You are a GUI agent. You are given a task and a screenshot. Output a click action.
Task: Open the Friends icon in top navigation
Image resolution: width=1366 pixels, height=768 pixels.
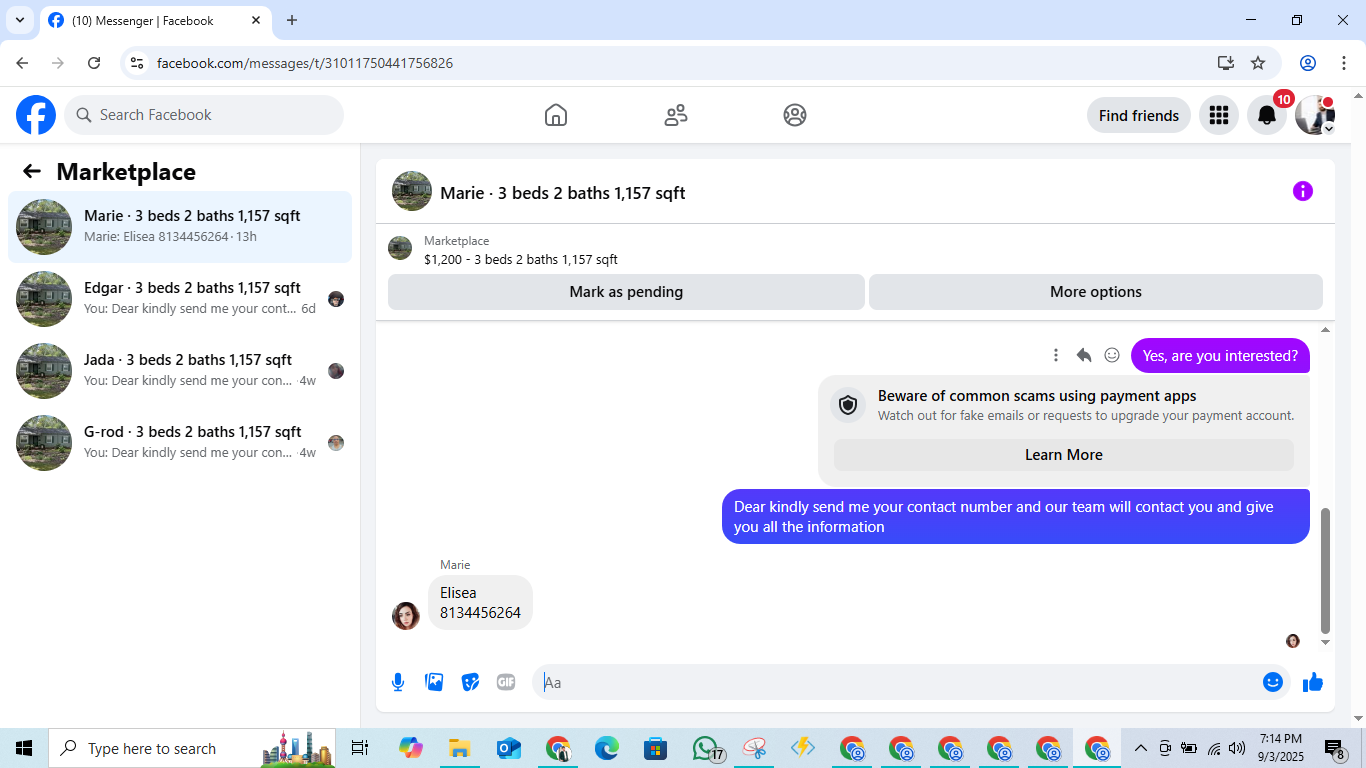tap(676, 115)
